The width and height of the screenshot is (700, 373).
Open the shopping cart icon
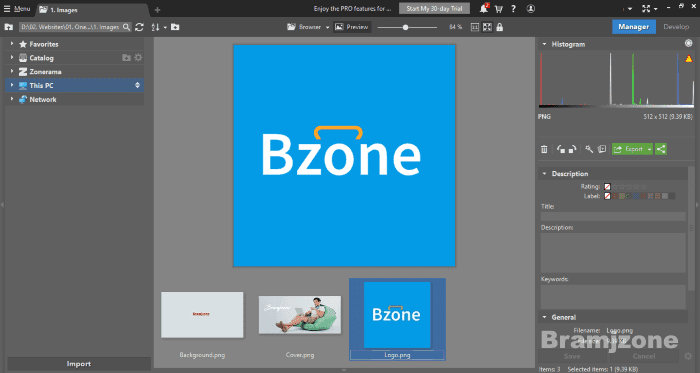tap(499, 9)
